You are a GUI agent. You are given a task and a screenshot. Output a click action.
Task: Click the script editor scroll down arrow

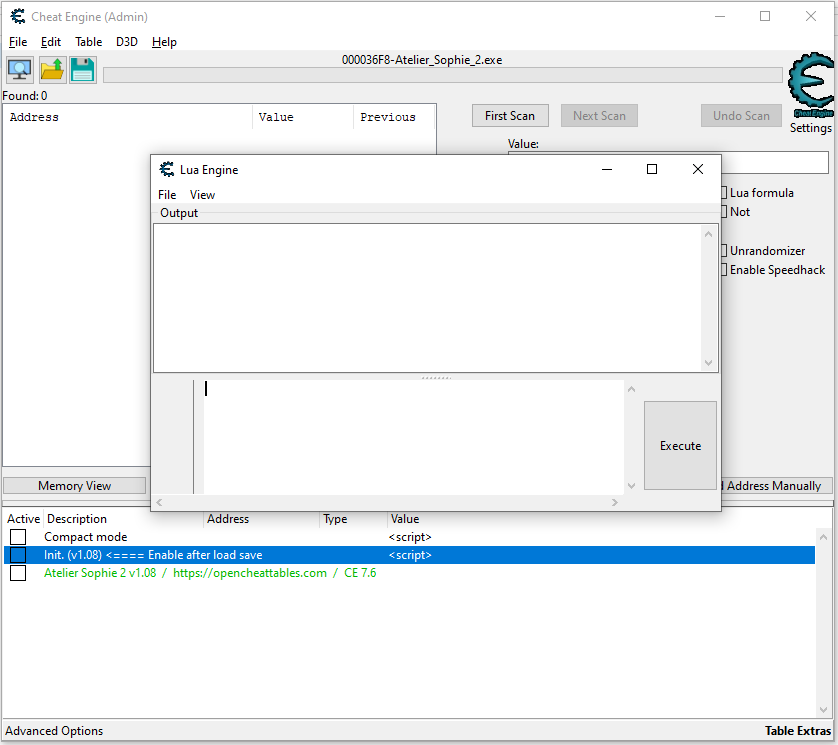(x=632, y=486)
